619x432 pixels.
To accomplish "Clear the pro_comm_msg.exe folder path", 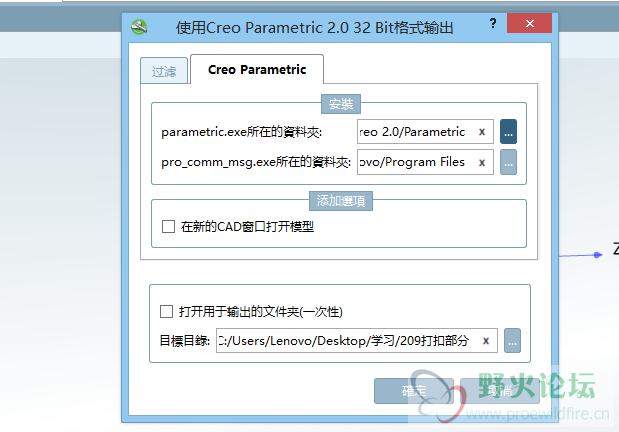I will (x=482, y=162).
